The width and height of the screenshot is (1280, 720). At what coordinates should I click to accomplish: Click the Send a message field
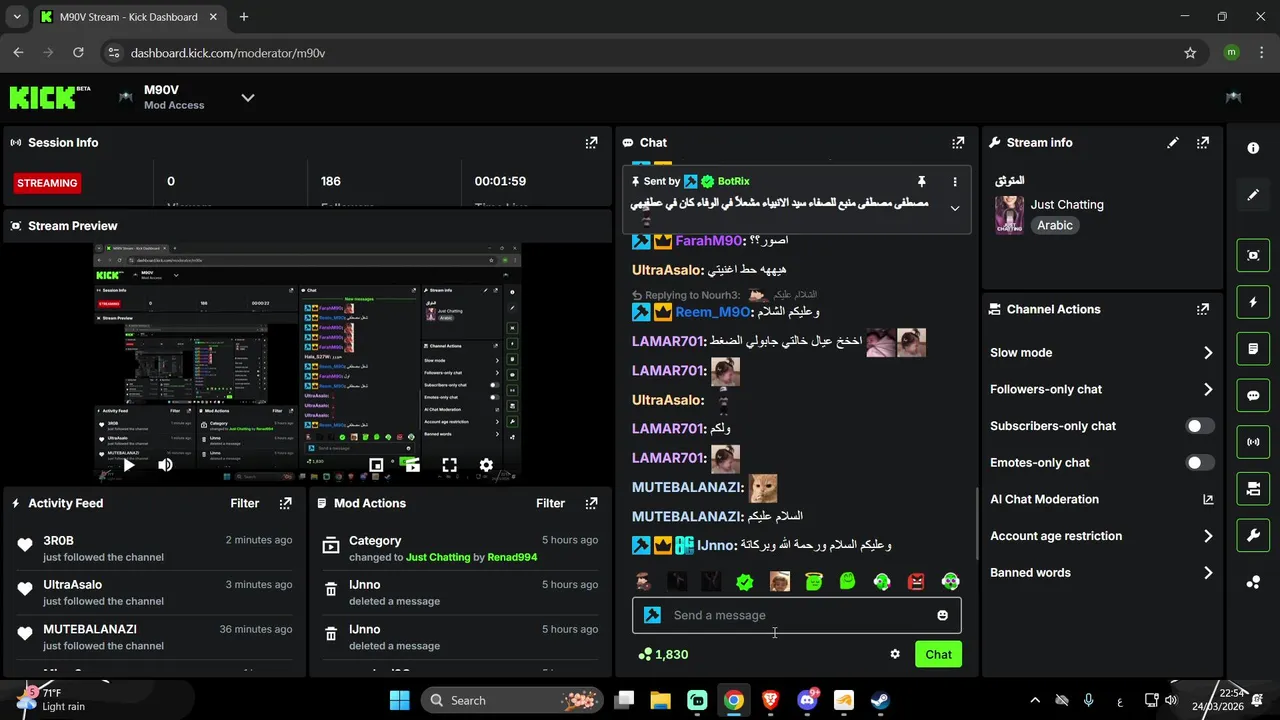pos(796,615)
